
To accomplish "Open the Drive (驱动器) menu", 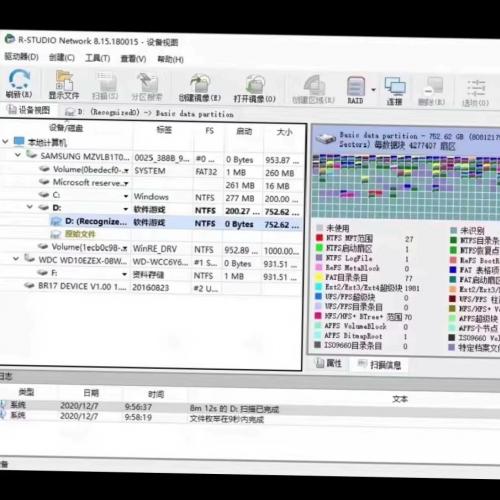I will tap(21, 57).
